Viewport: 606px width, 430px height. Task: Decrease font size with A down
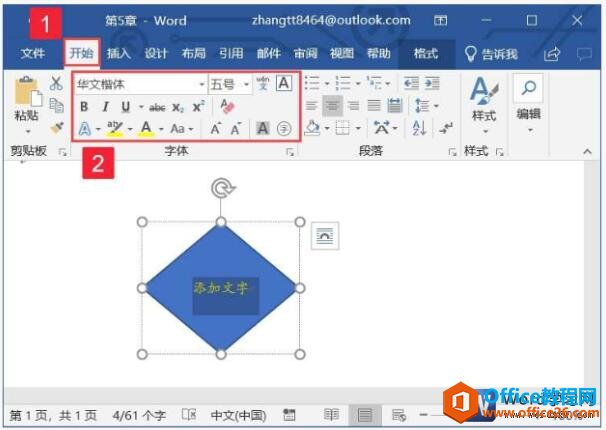pyautogui.click(x=235, y=129)
